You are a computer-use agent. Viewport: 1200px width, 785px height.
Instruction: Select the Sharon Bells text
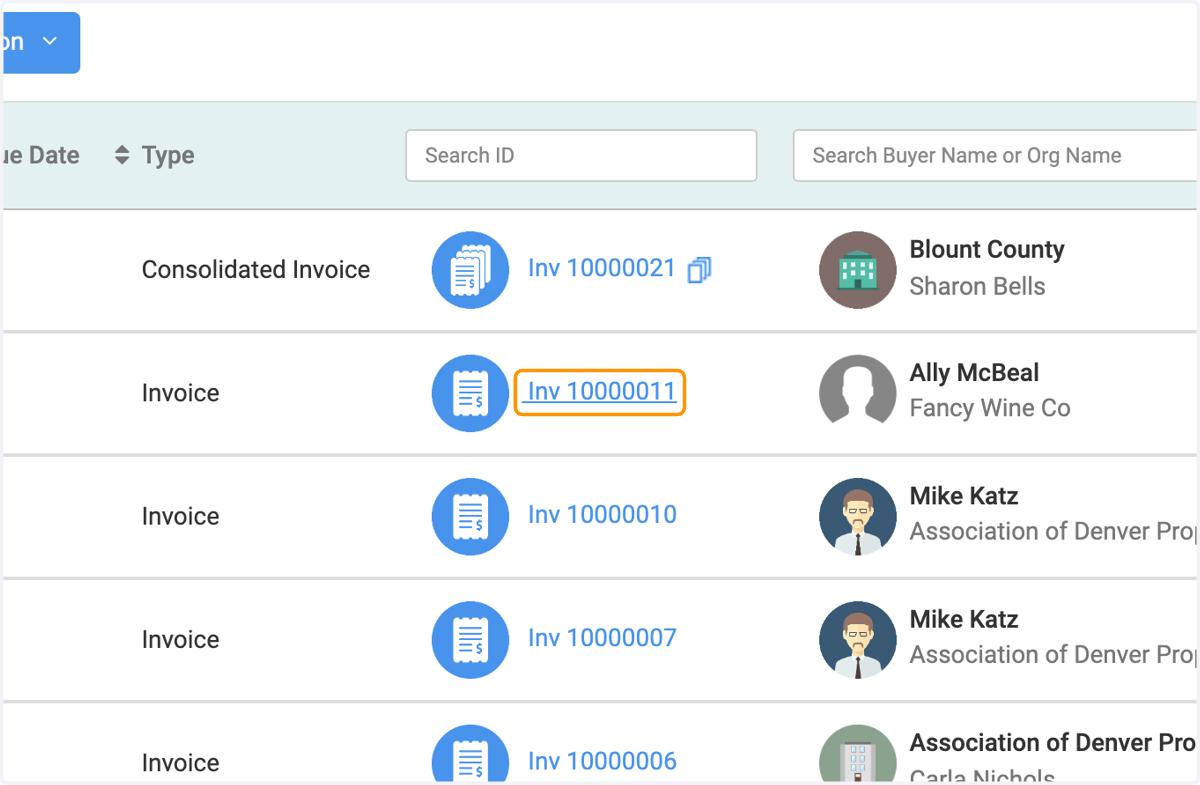(977, 286)
